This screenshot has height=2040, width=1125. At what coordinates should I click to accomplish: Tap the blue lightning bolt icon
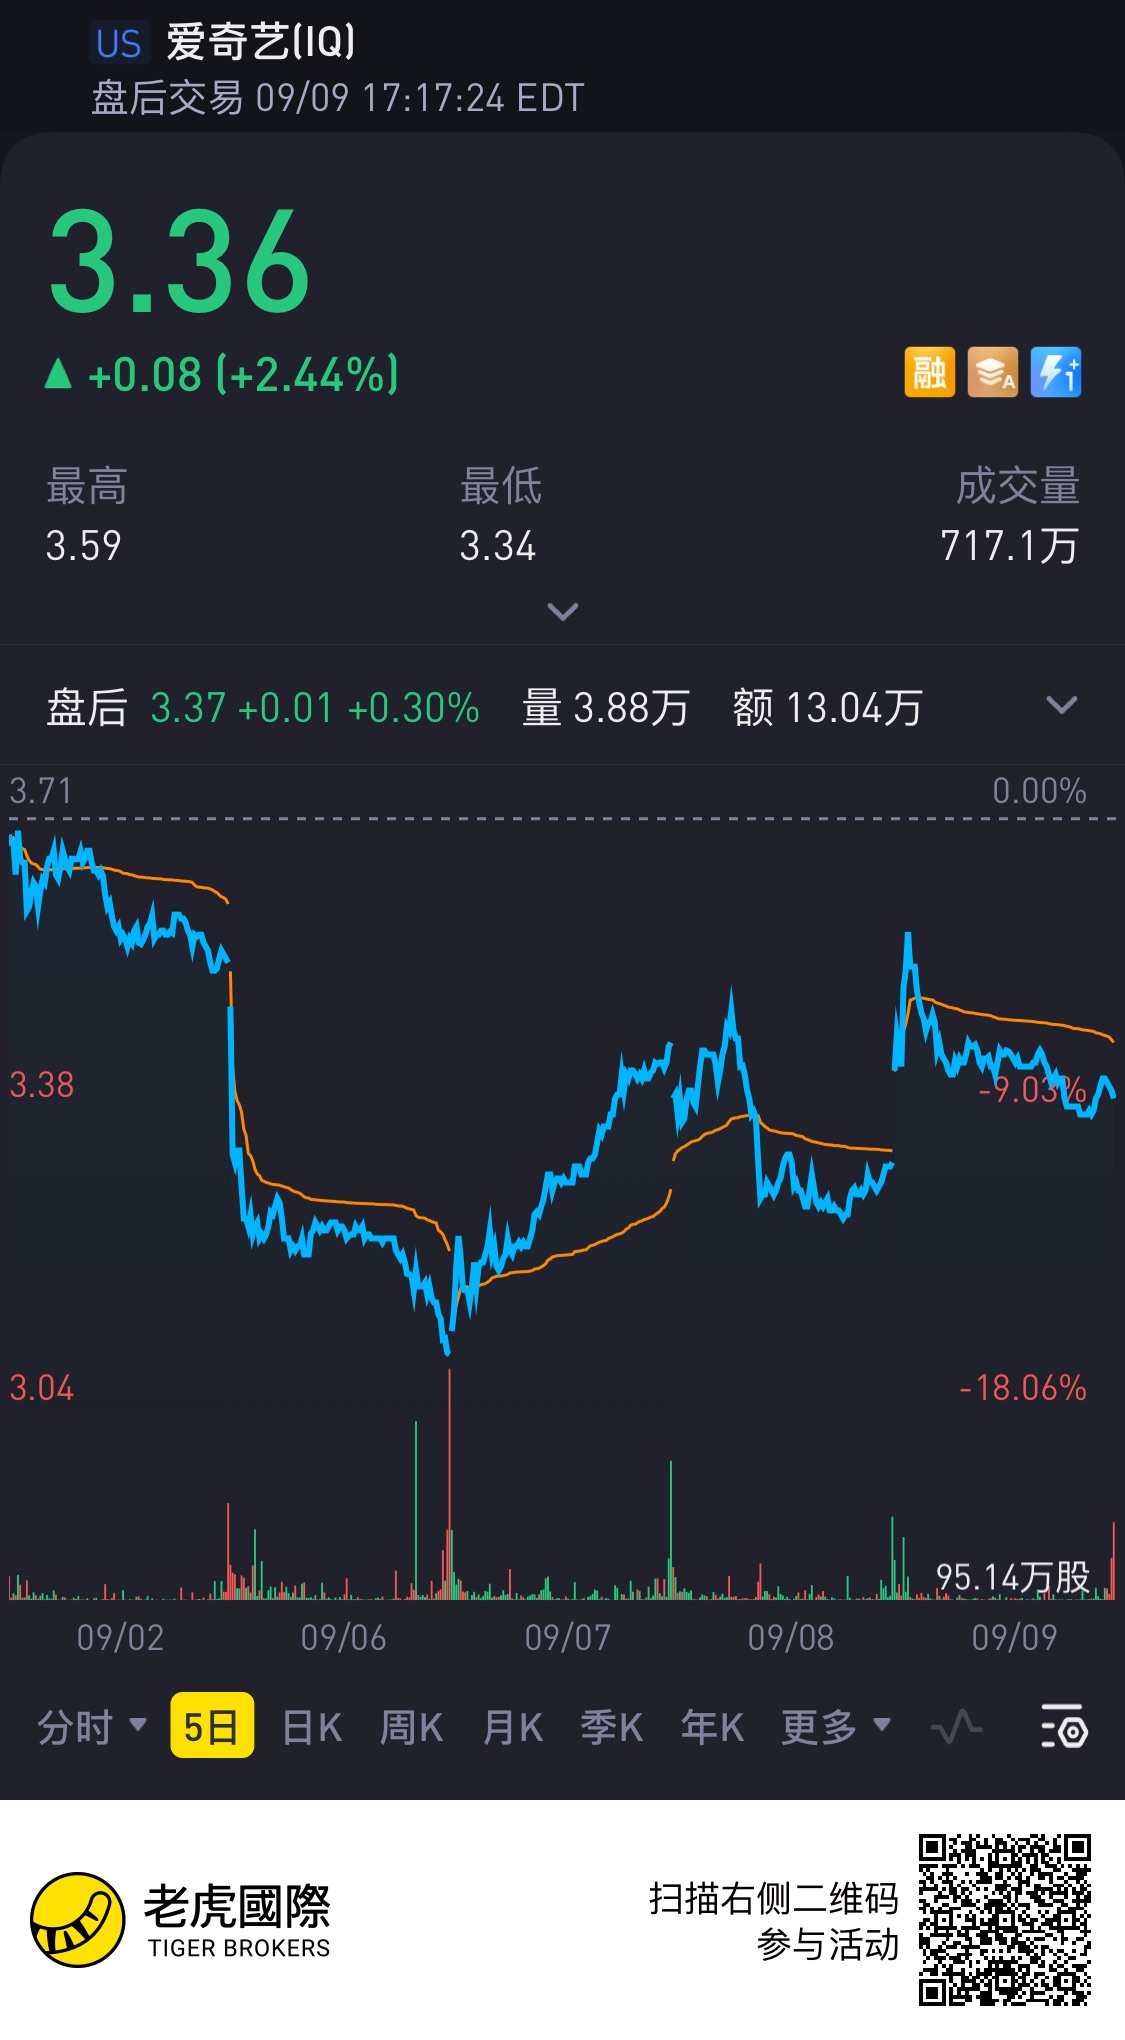pyautogui.click(x=1056, y=373)
